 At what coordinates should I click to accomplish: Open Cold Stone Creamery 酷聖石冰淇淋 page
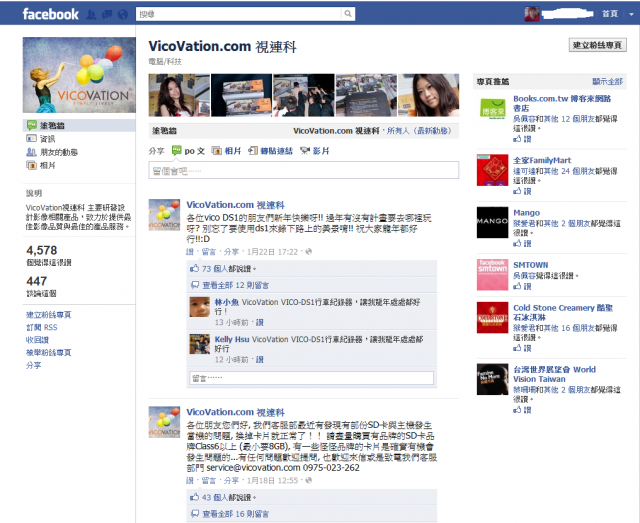point(563,312)
